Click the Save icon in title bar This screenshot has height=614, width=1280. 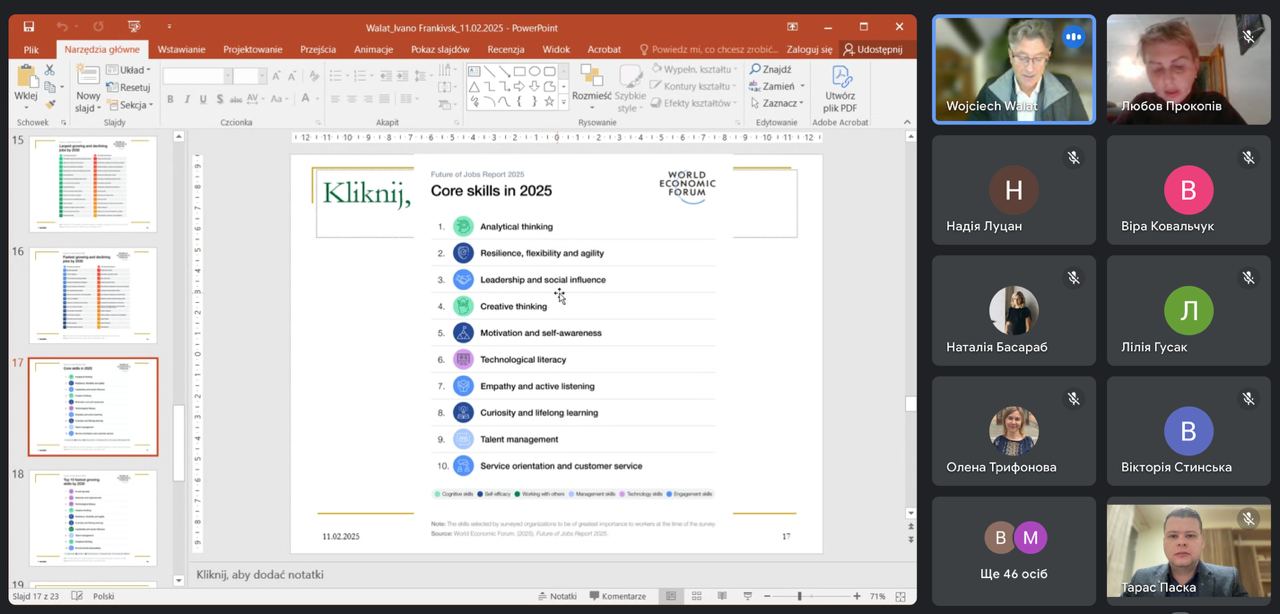click(x=28, y=26)
